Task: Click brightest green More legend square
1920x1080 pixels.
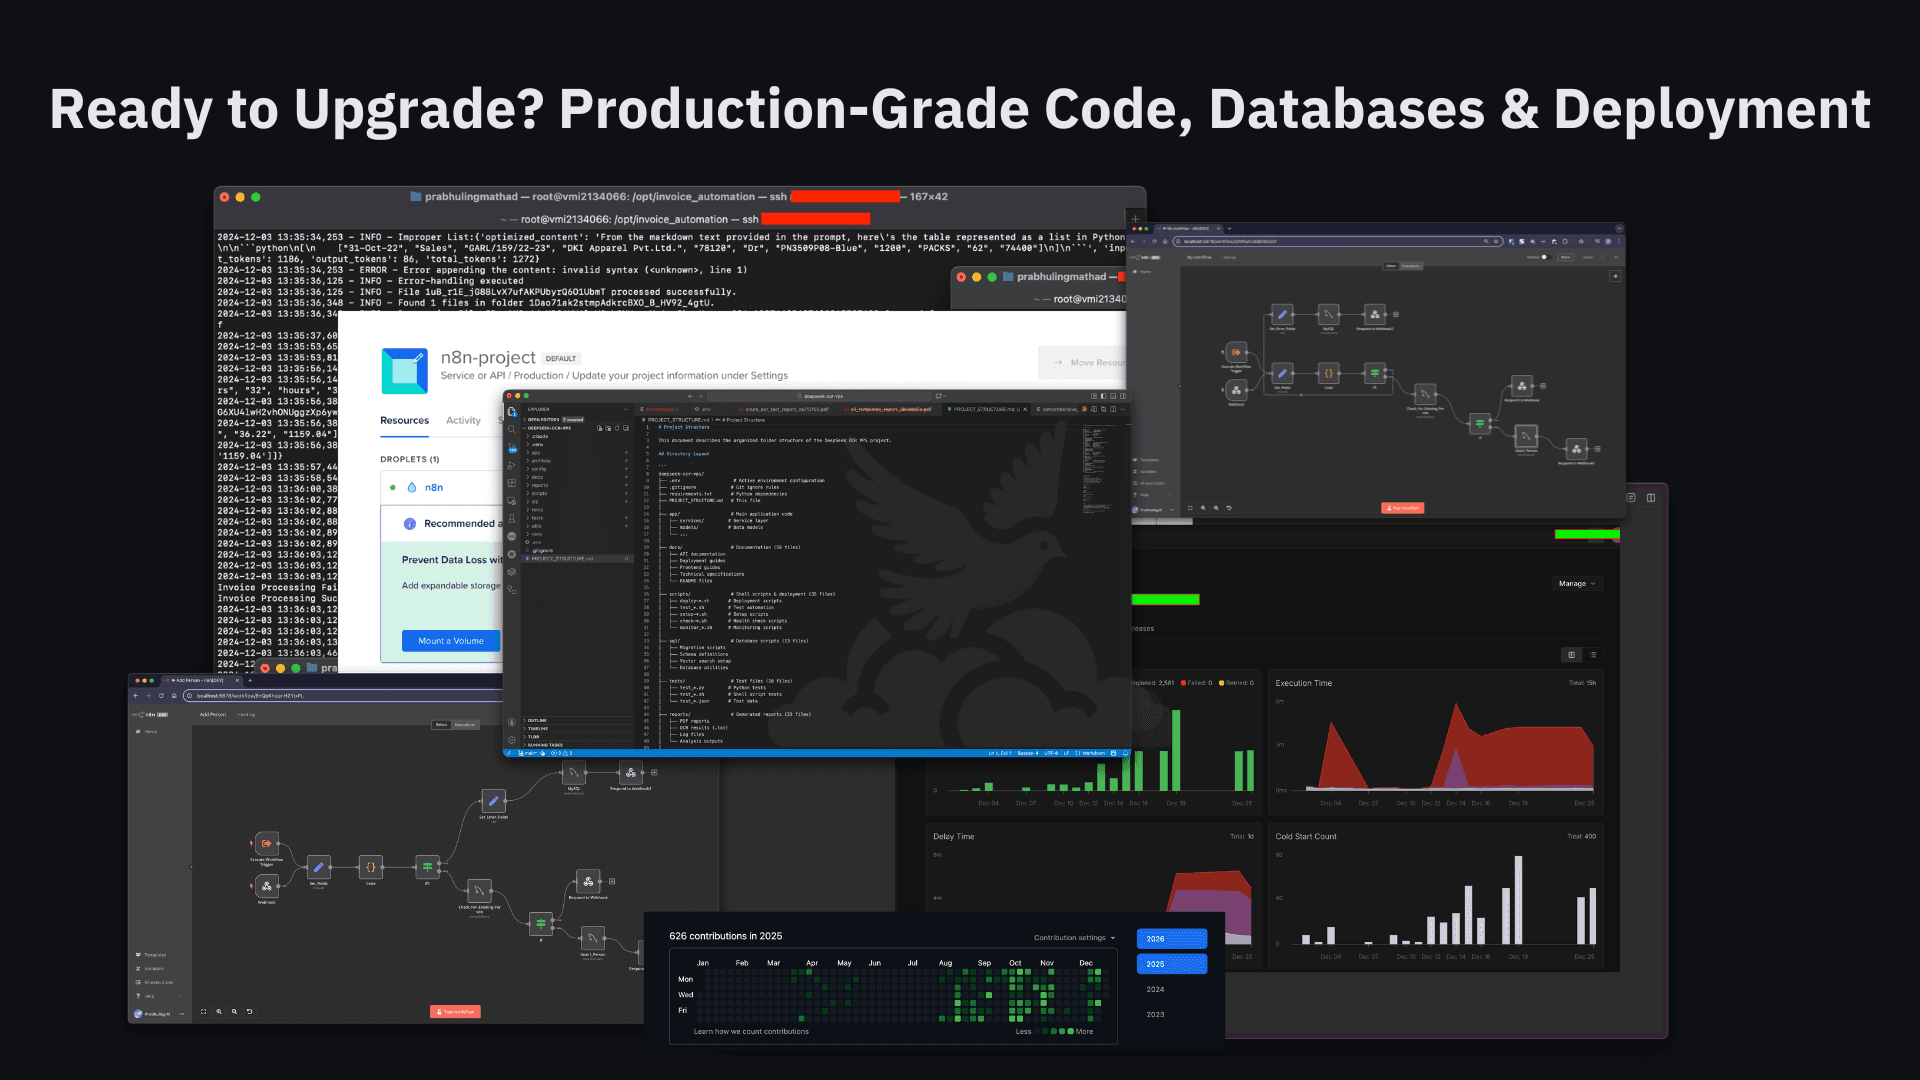Action: [x=1070, y=1031]
